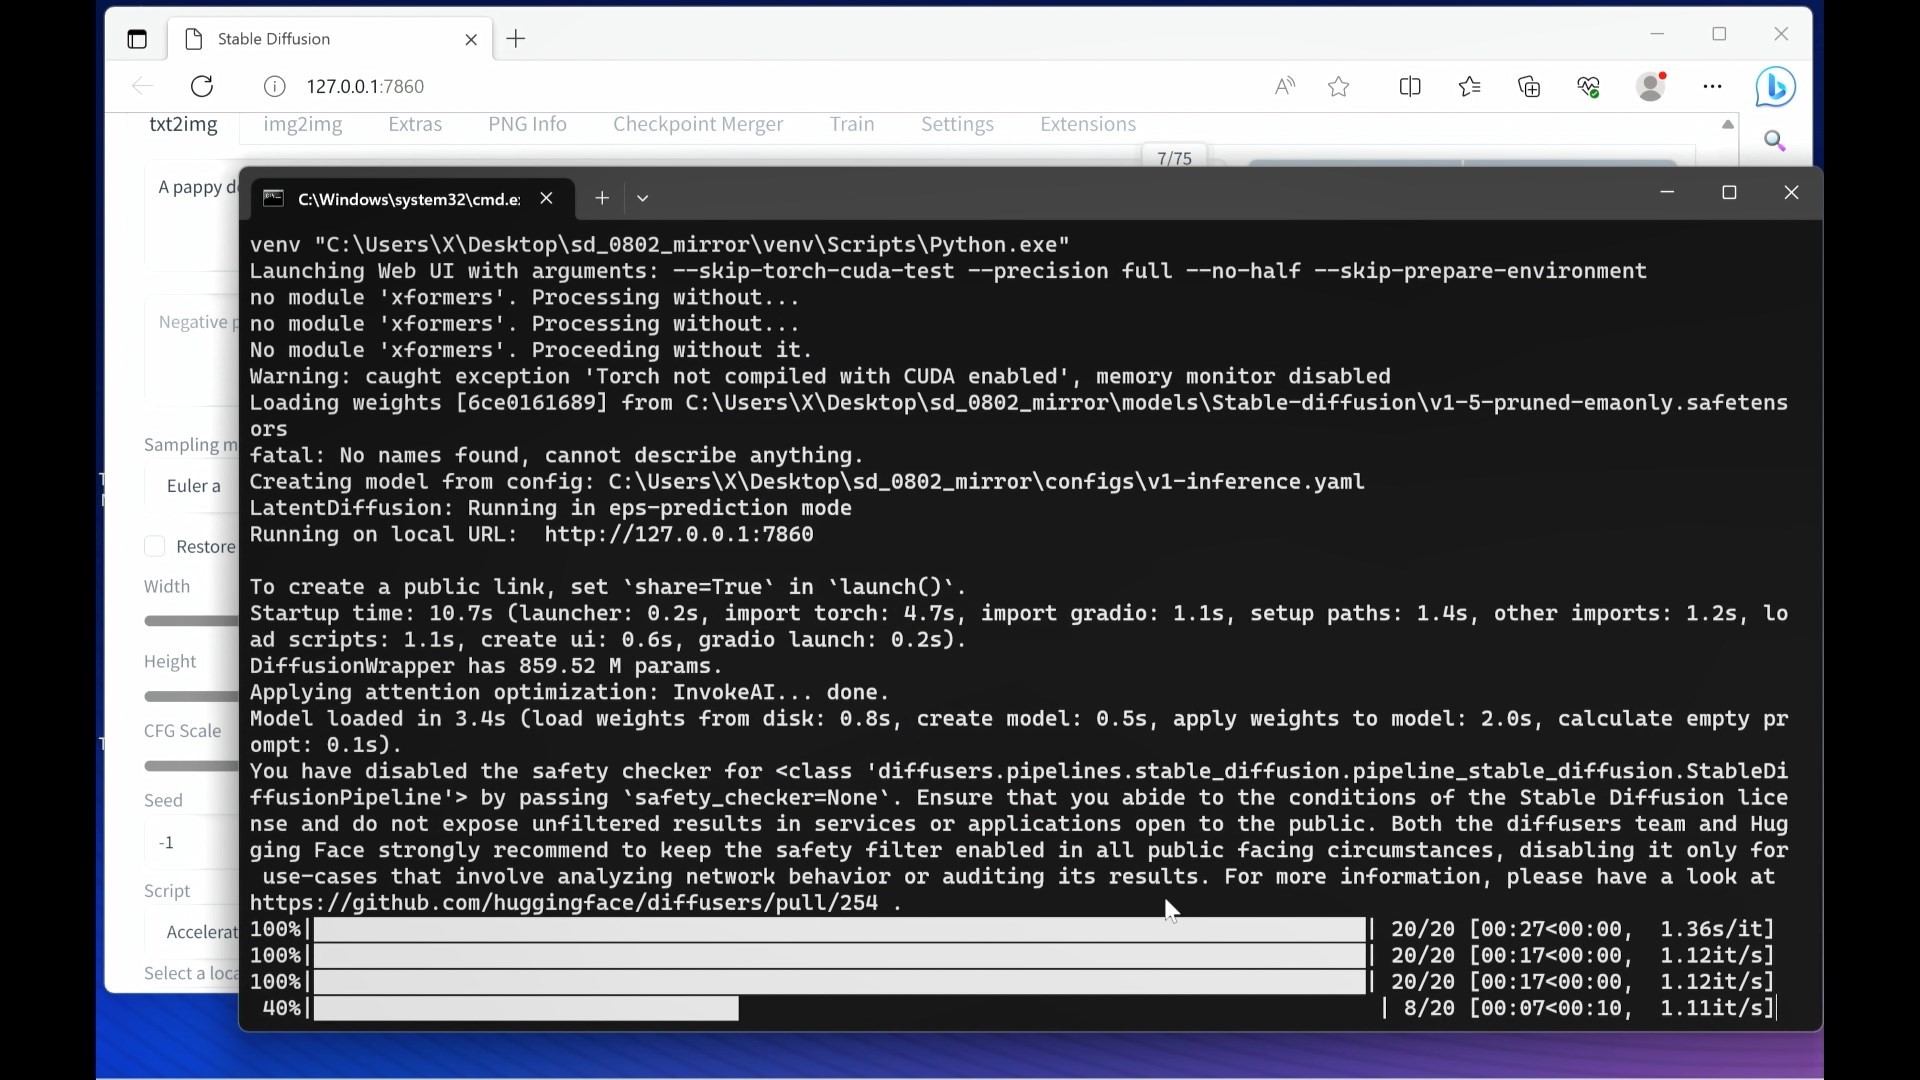
Task: Close the Stable Diffusion browser tab
Action: tap(471, 40)
